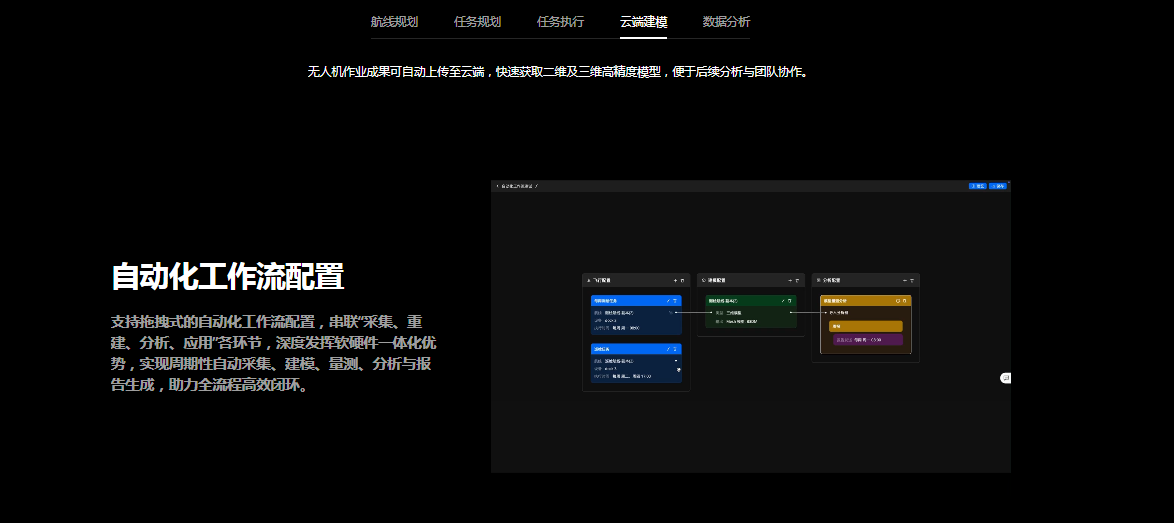Click the back arrow in workflow title bar
This screenshot has width=1174, height=523.
coord(497,186)
